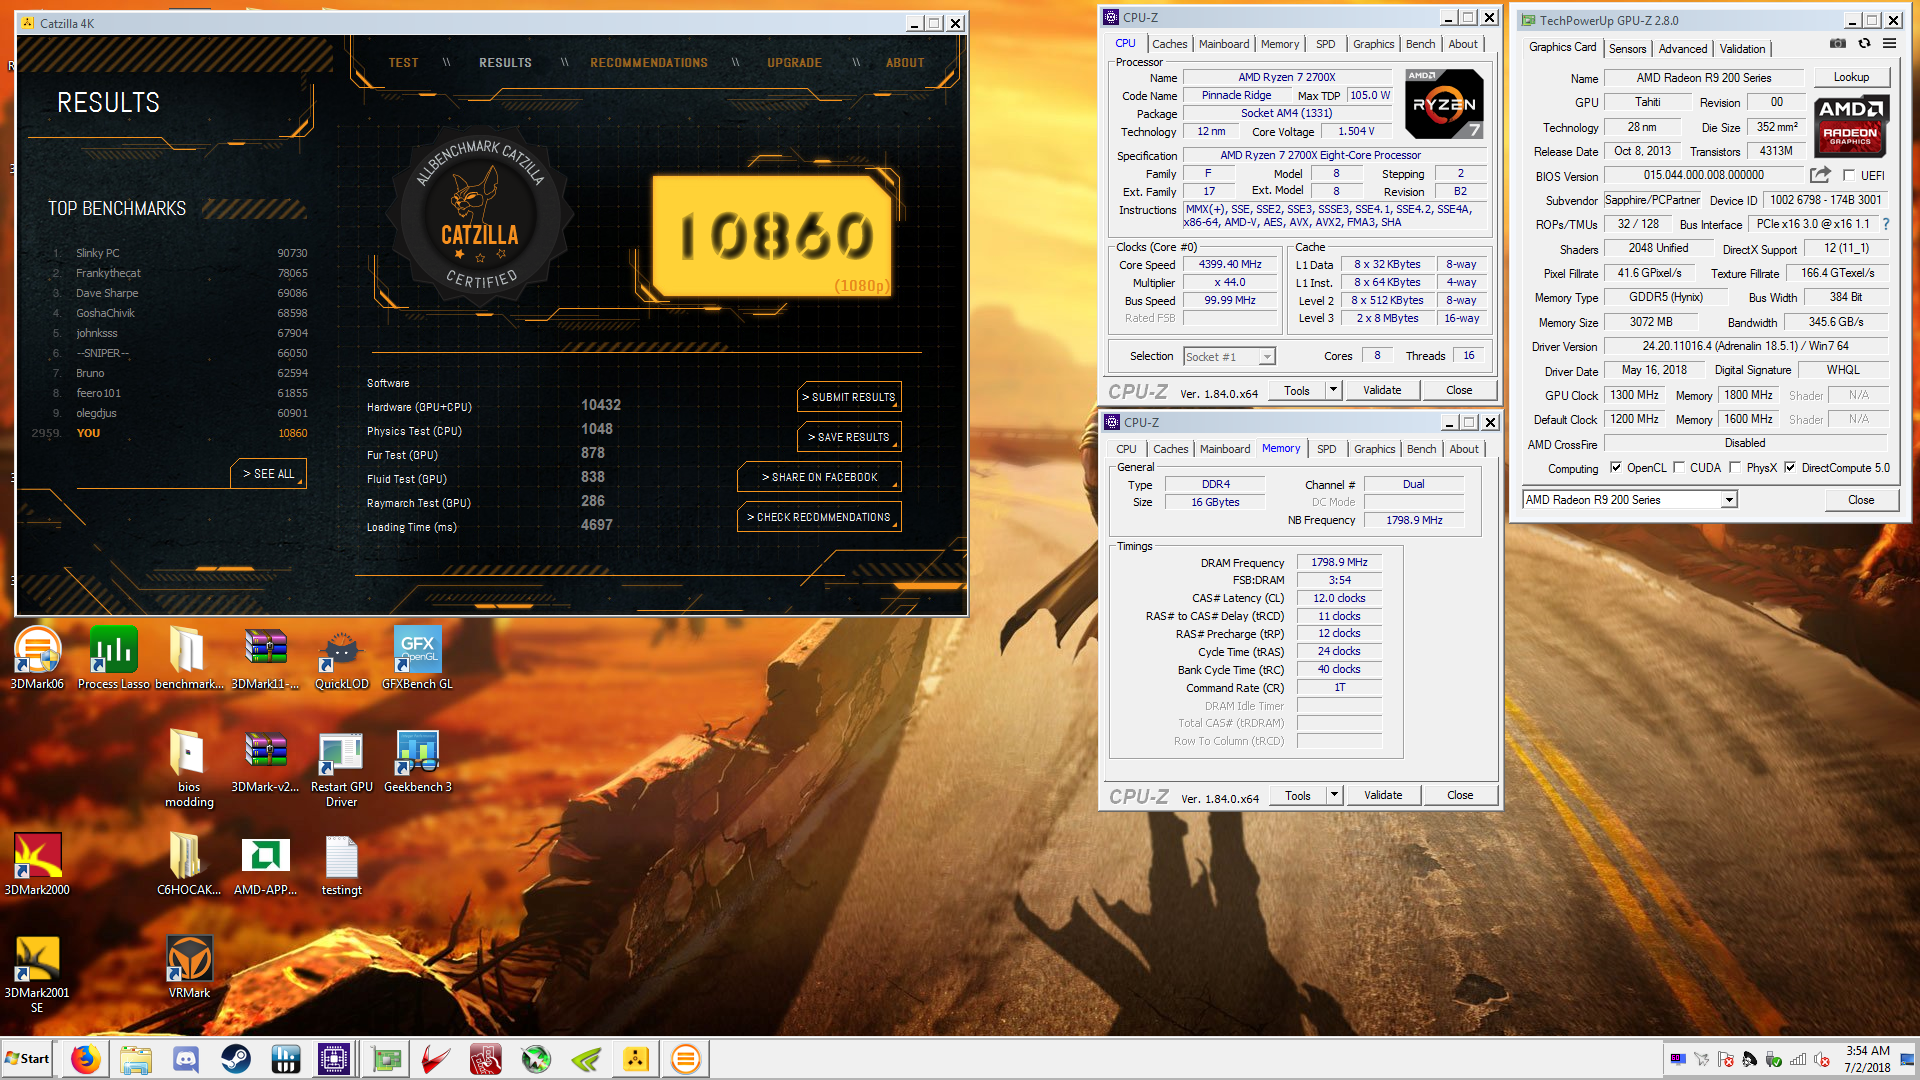Expand Tools dropdown arrow in lower CPU-Z

pos(1334,795)
